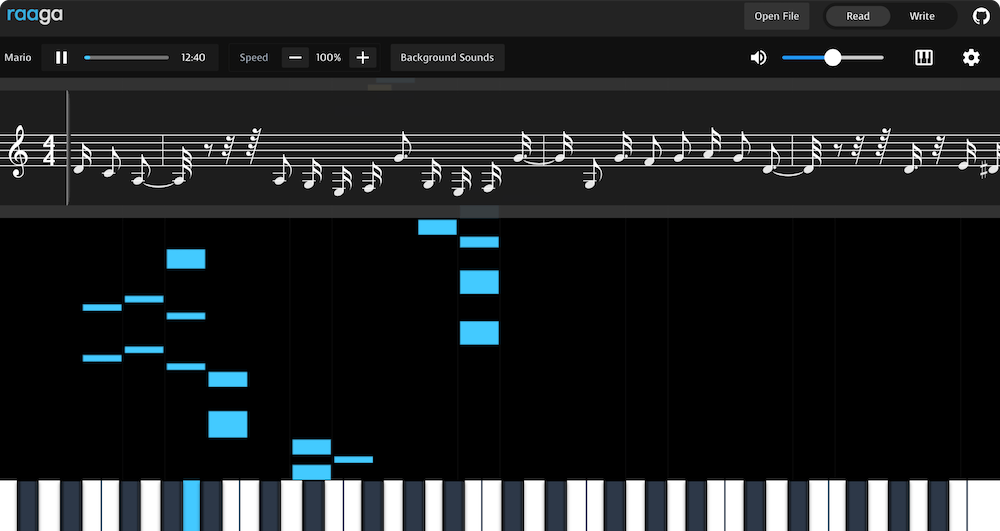Image resolution: width=1000 pixels, height=531 pixels.
Task: Open Background Sounds options
Action: tap(447, 57)
